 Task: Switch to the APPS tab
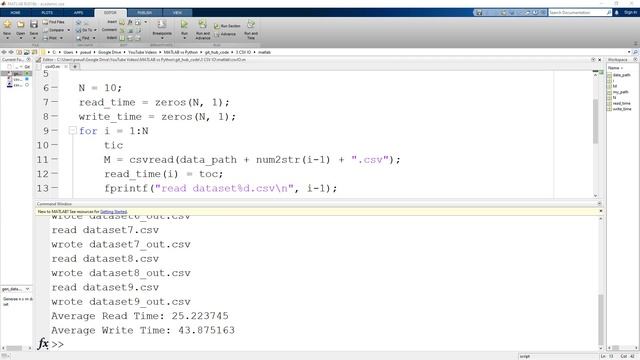pyautogui.click(x=78, y=13)
